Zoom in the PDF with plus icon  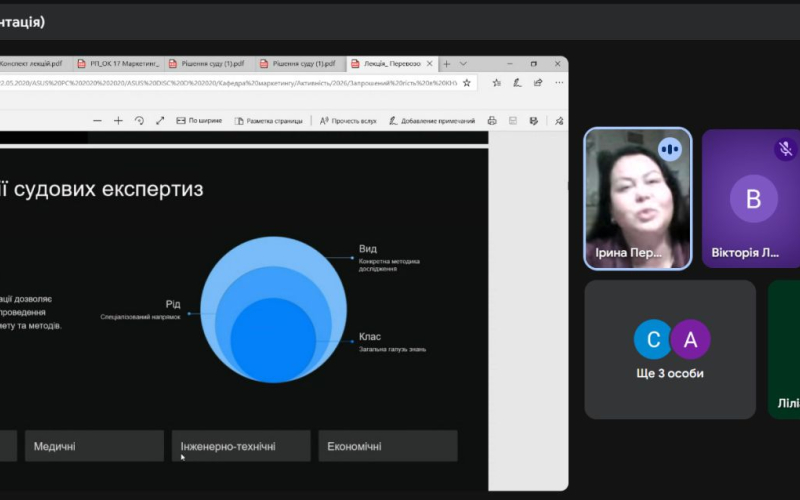[x=118, y=121]
